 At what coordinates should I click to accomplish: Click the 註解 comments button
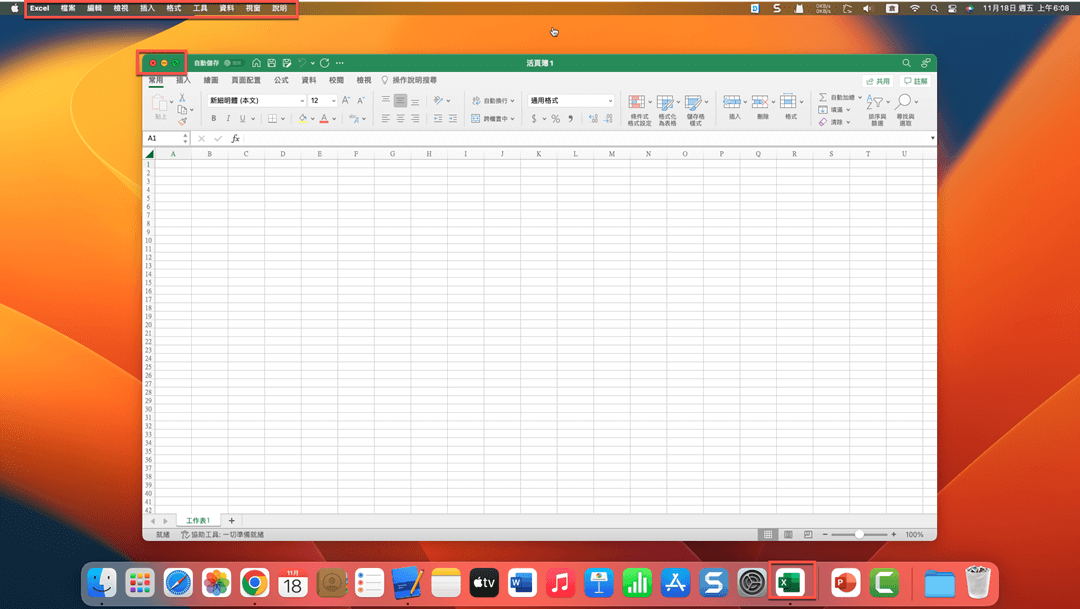[x=916, y=81]
